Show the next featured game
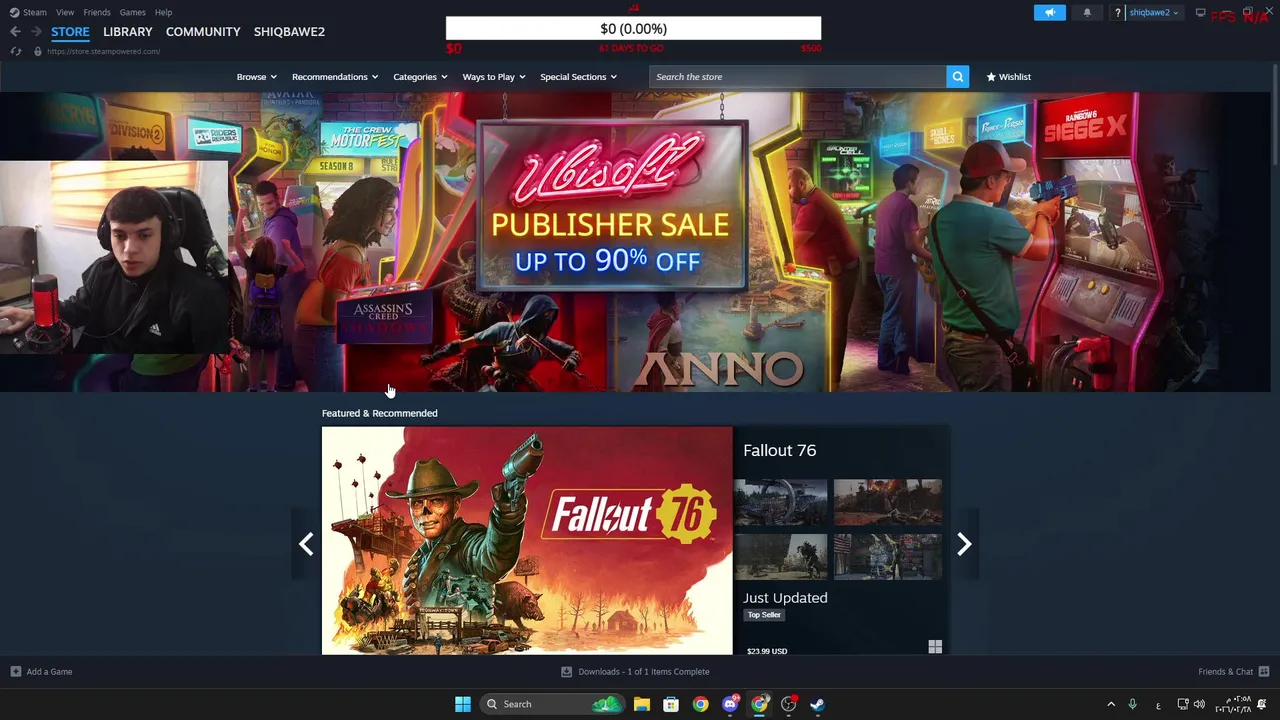1280x720 pixels. (964, 544)
